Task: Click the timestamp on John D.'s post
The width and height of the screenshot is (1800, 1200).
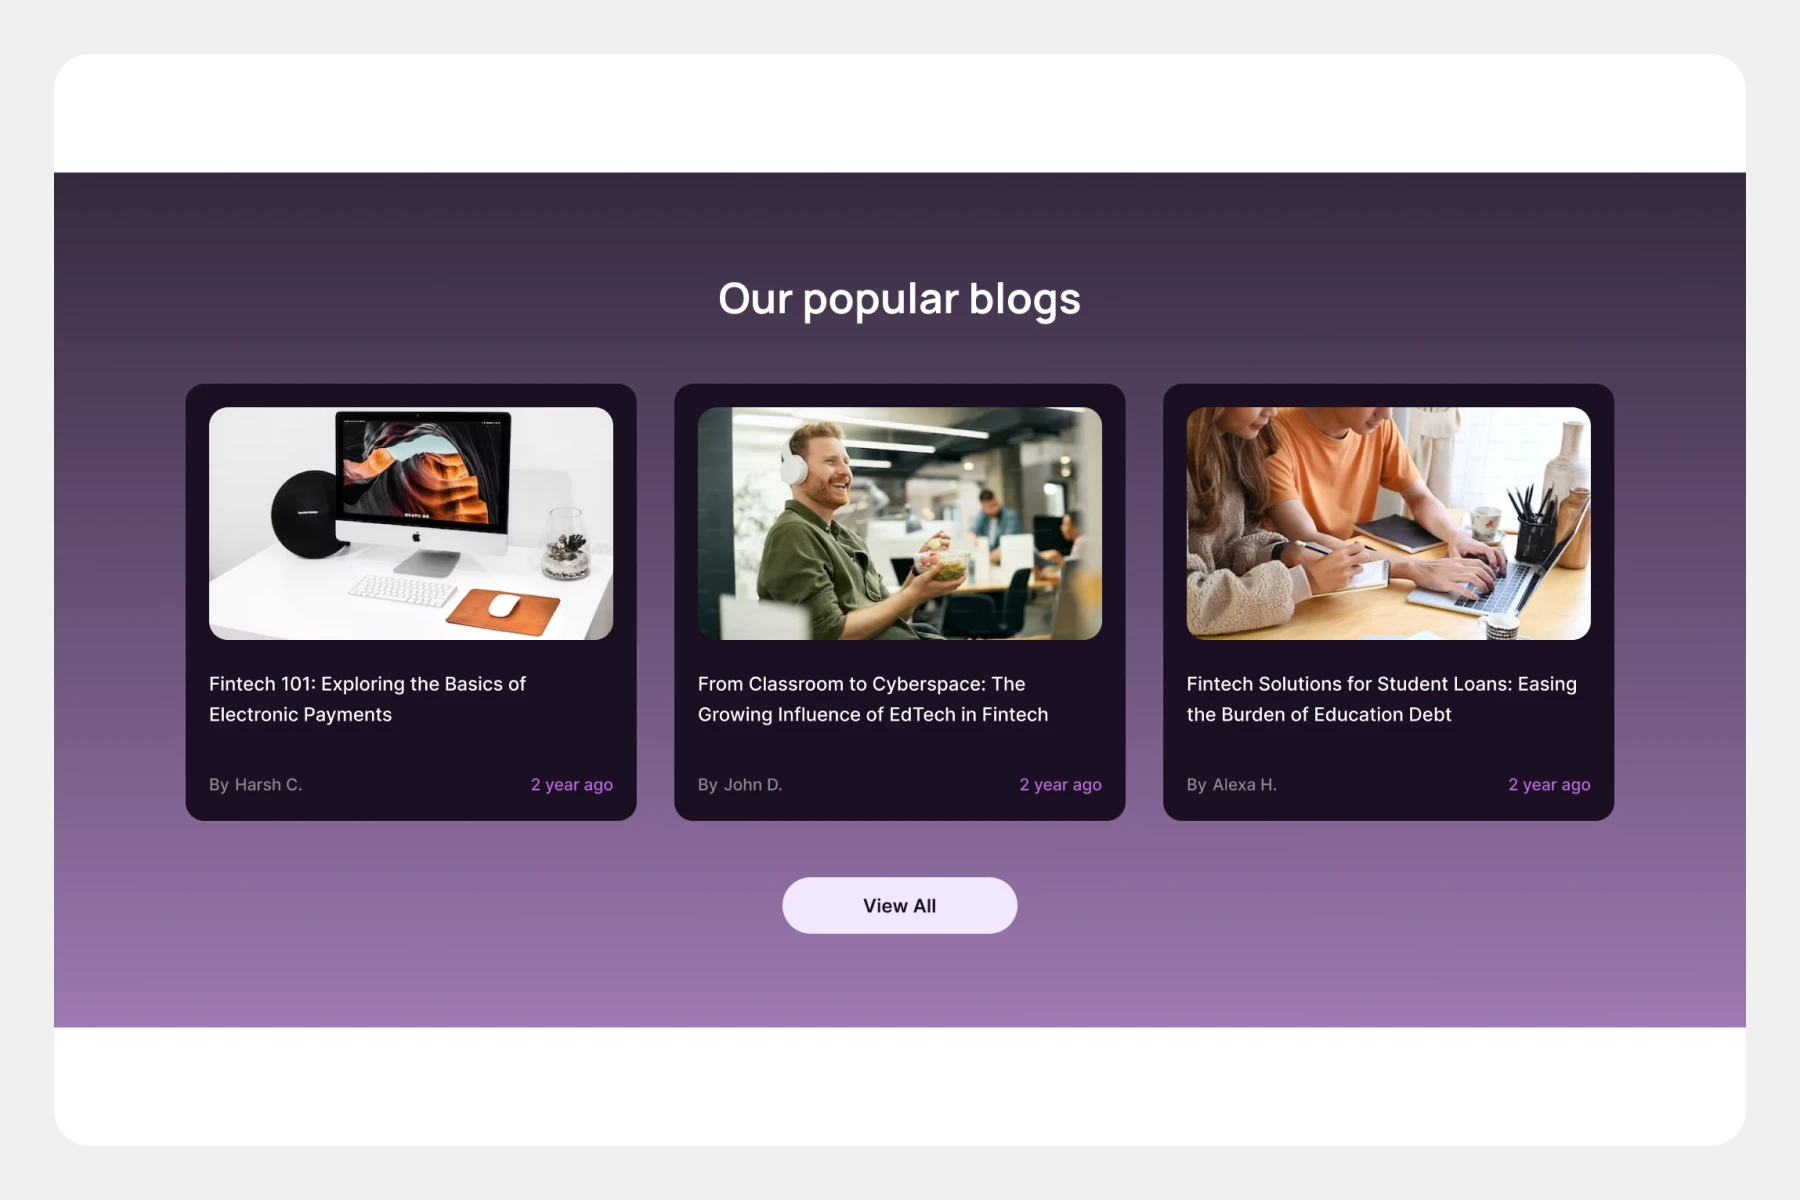Action: [x=1060, y=785]
